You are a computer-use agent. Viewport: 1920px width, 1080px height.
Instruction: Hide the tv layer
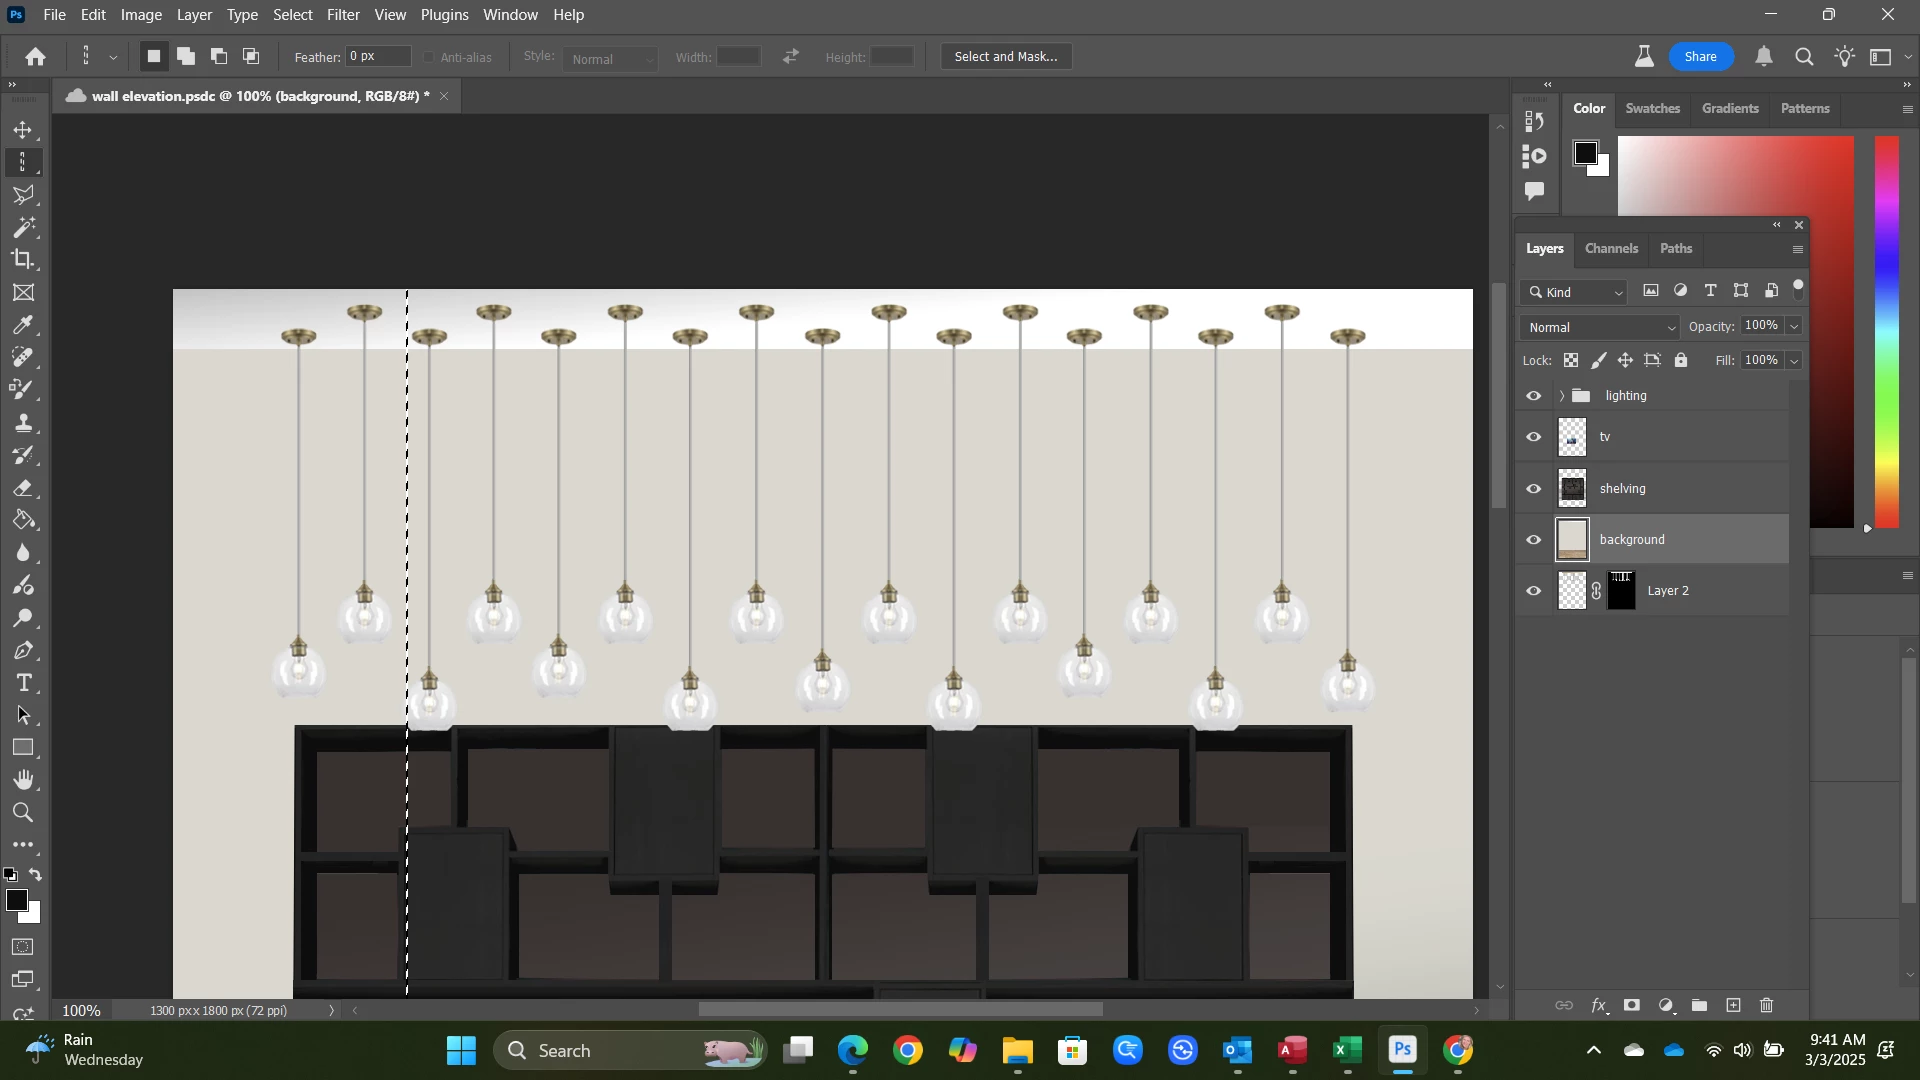click(1534, 438)
